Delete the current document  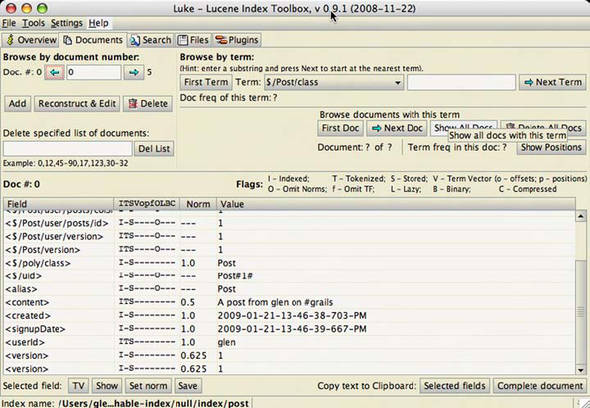tap(148, 104)
